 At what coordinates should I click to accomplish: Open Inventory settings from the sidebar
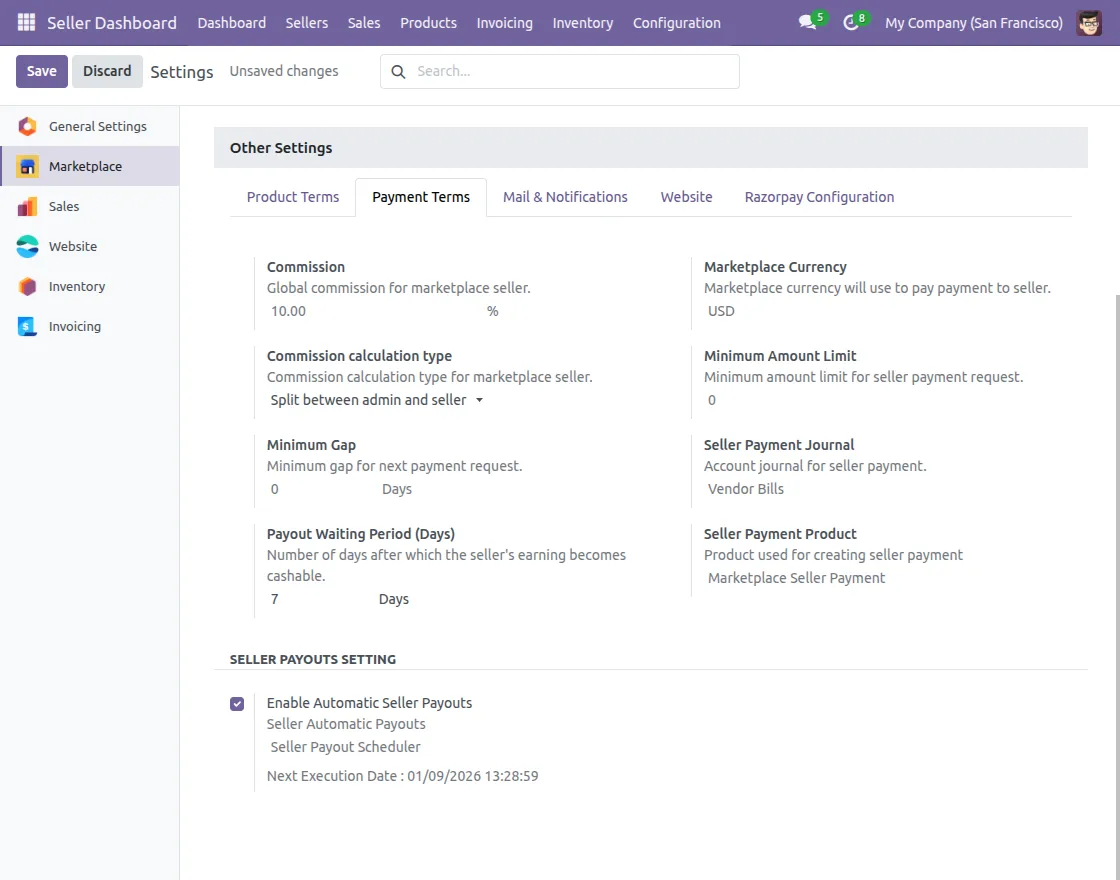tap(78, 286)
